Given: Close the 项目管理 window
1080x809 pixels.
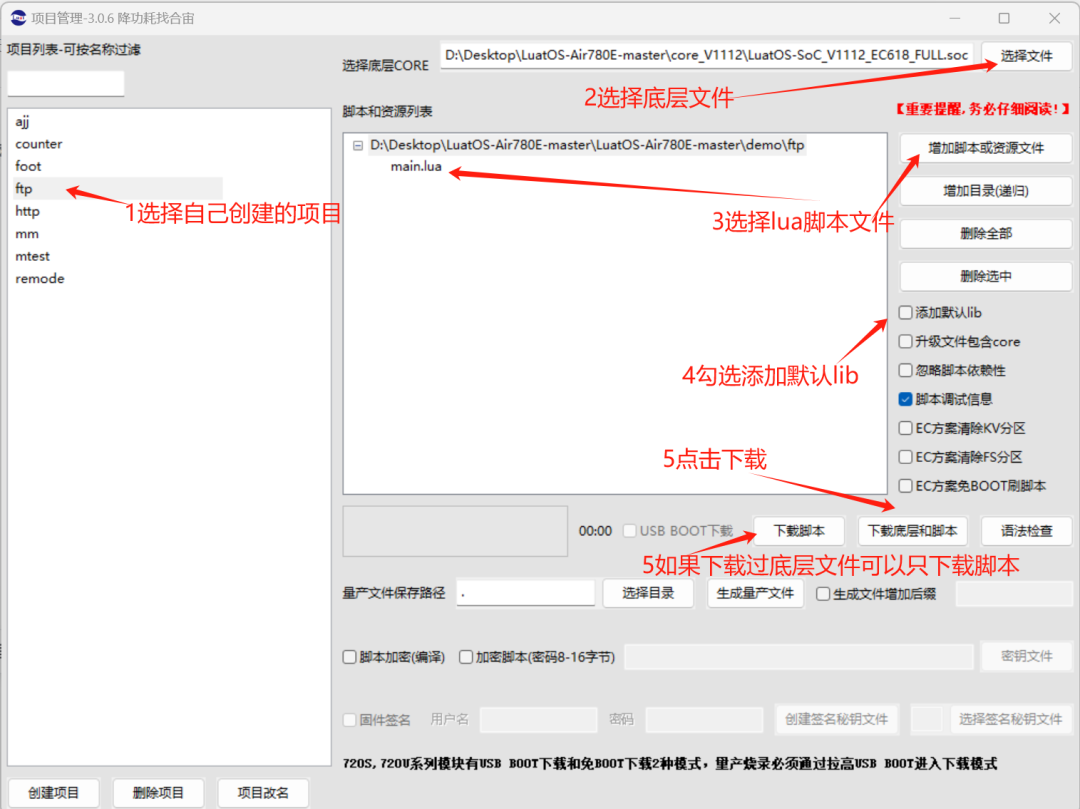Looking at the screenshot, I should (x=1055, y=19).
